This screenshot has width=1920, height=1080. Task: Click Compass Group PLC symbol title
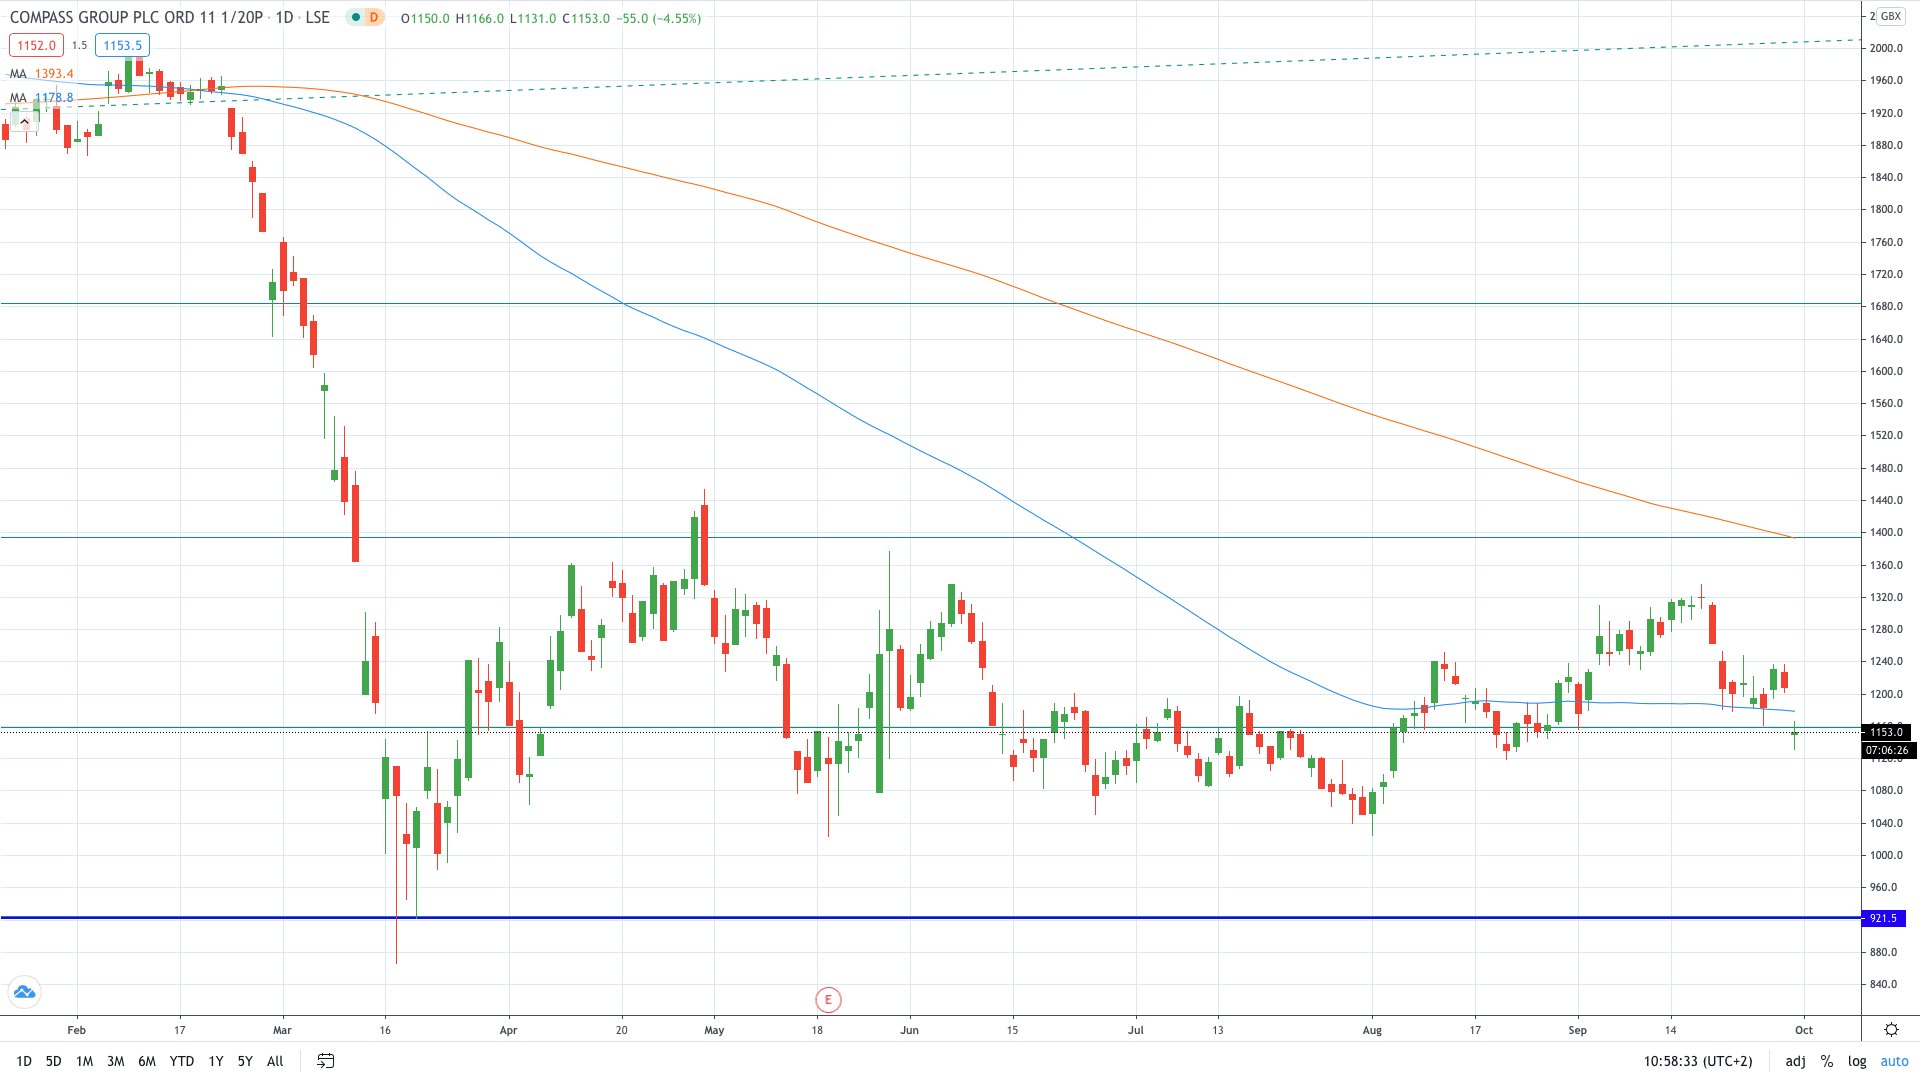[x=136, y=18]
